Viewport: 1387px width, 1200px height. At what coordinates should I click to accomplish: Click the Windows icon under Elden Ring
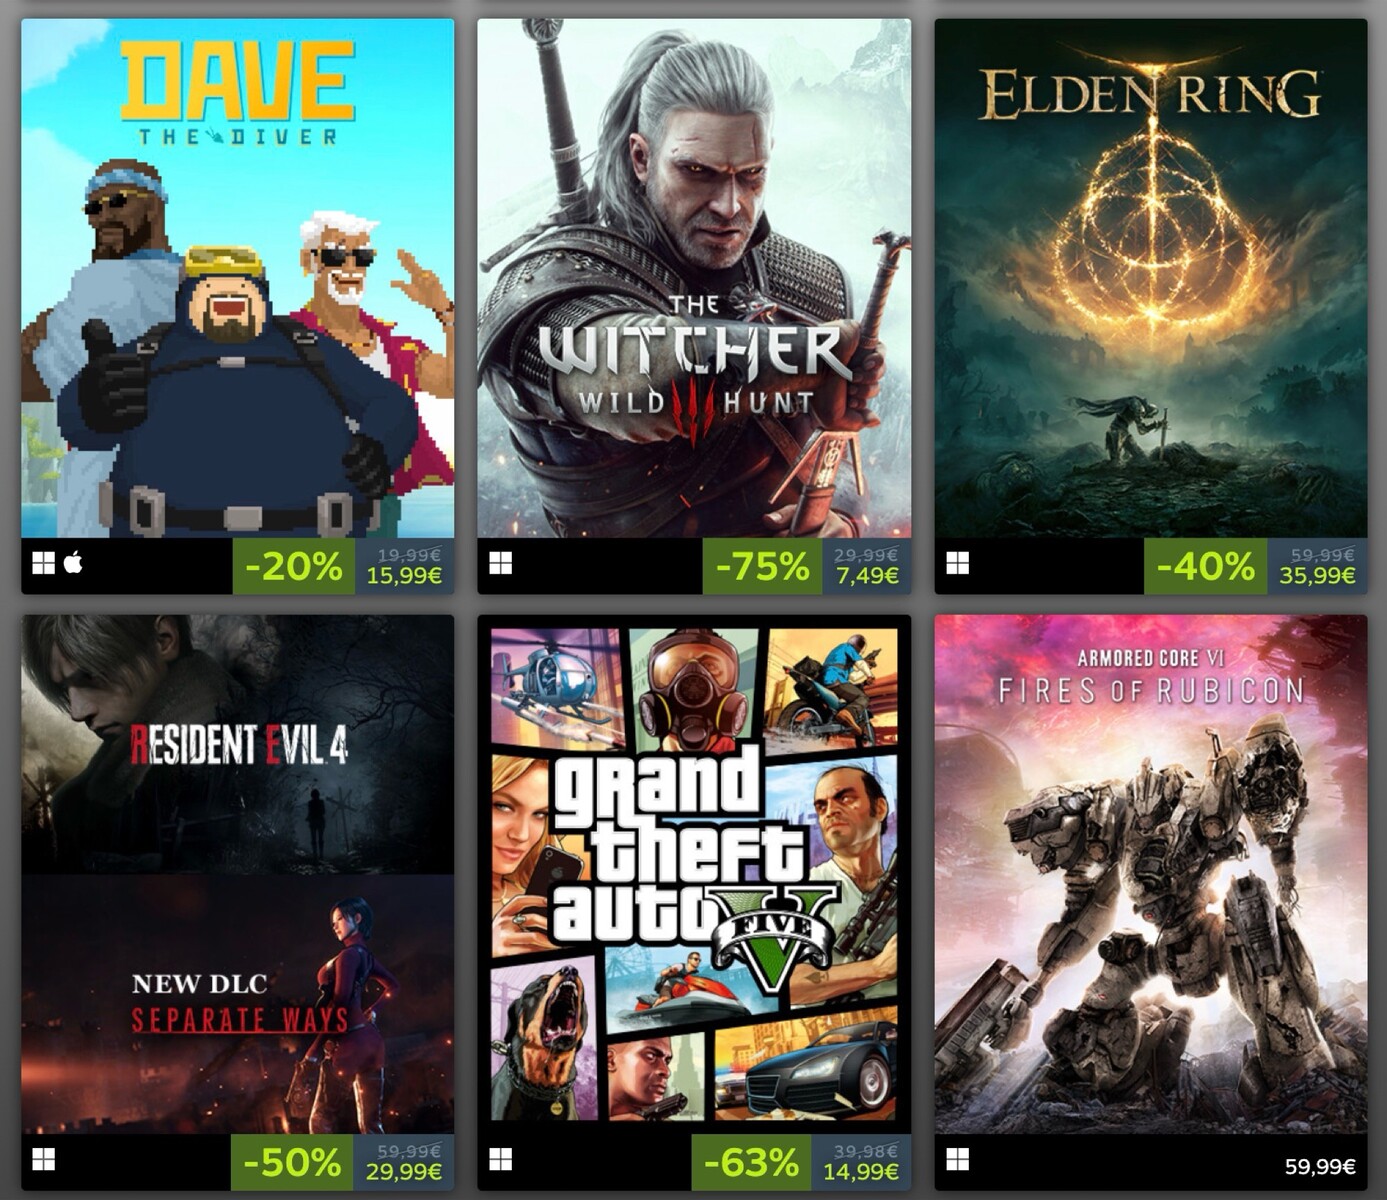tap(957, 564)
